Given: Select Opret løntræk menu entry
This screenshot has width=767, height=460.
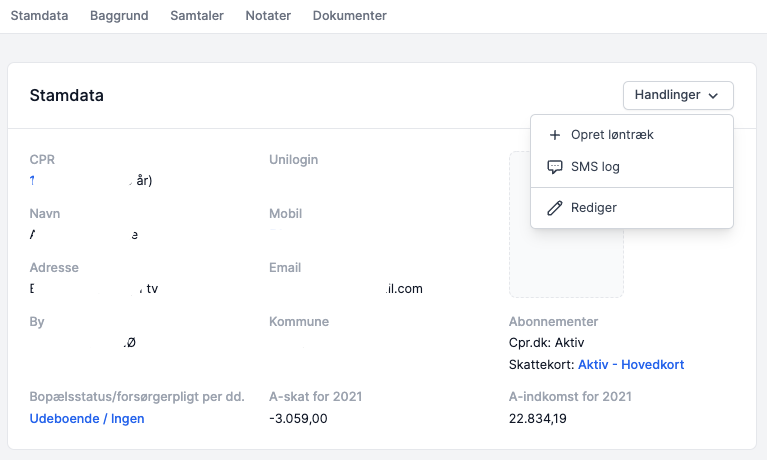Looking at the screenshot, I should point(632,135).
